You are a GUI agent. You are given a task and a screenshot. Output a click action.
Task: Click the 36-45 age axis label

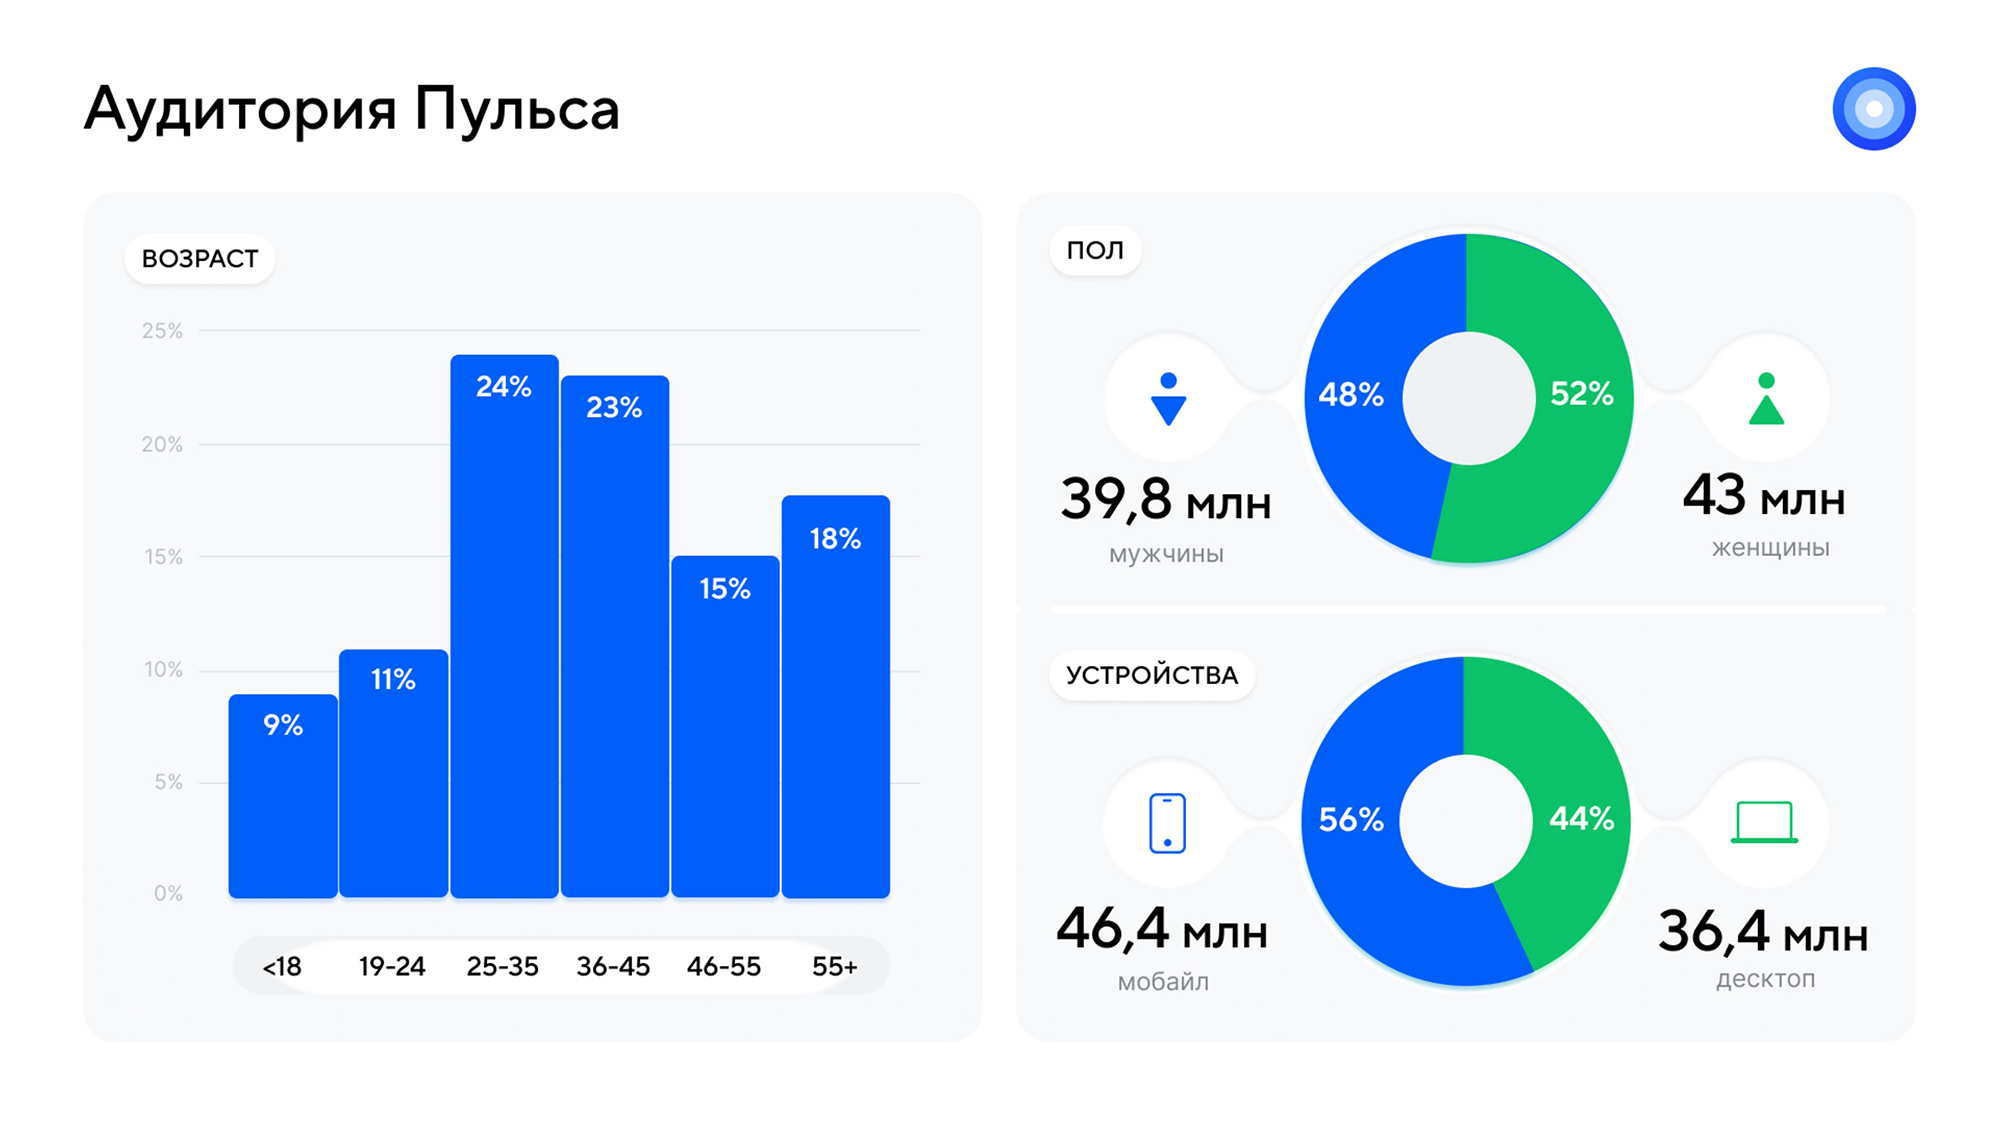tap(613, 967)
